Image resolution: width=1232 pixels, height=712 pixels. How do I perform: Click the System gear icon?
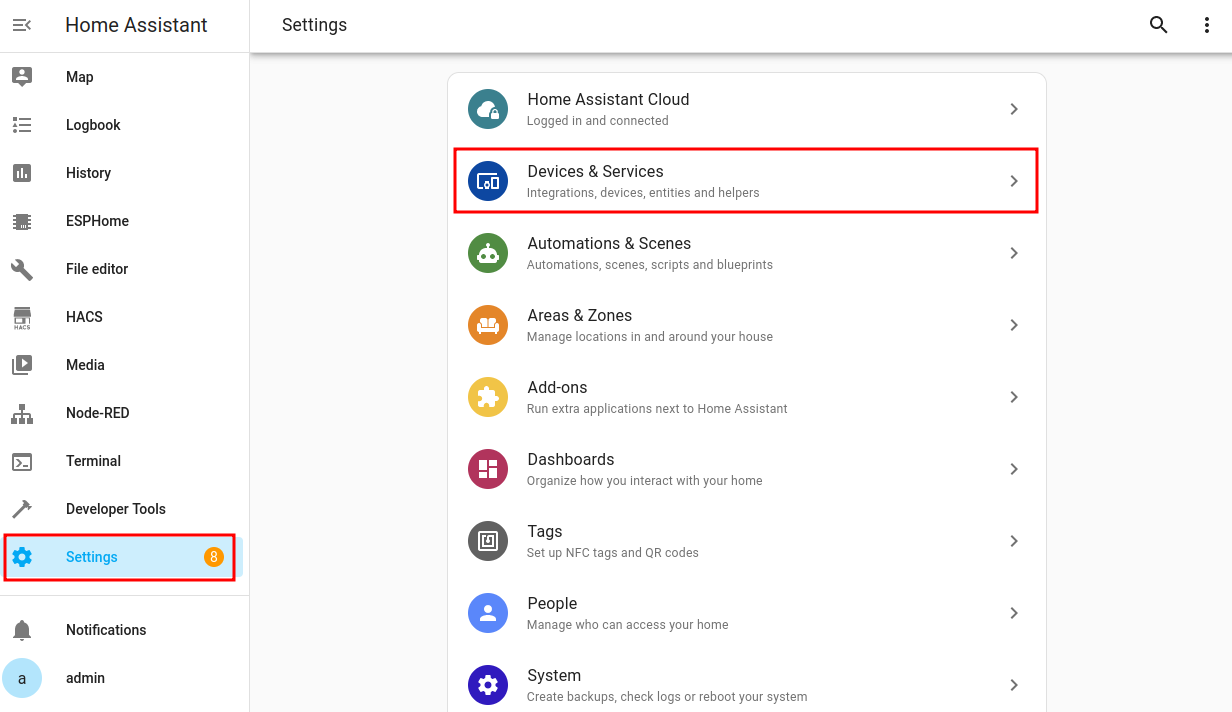click(488, 685)
